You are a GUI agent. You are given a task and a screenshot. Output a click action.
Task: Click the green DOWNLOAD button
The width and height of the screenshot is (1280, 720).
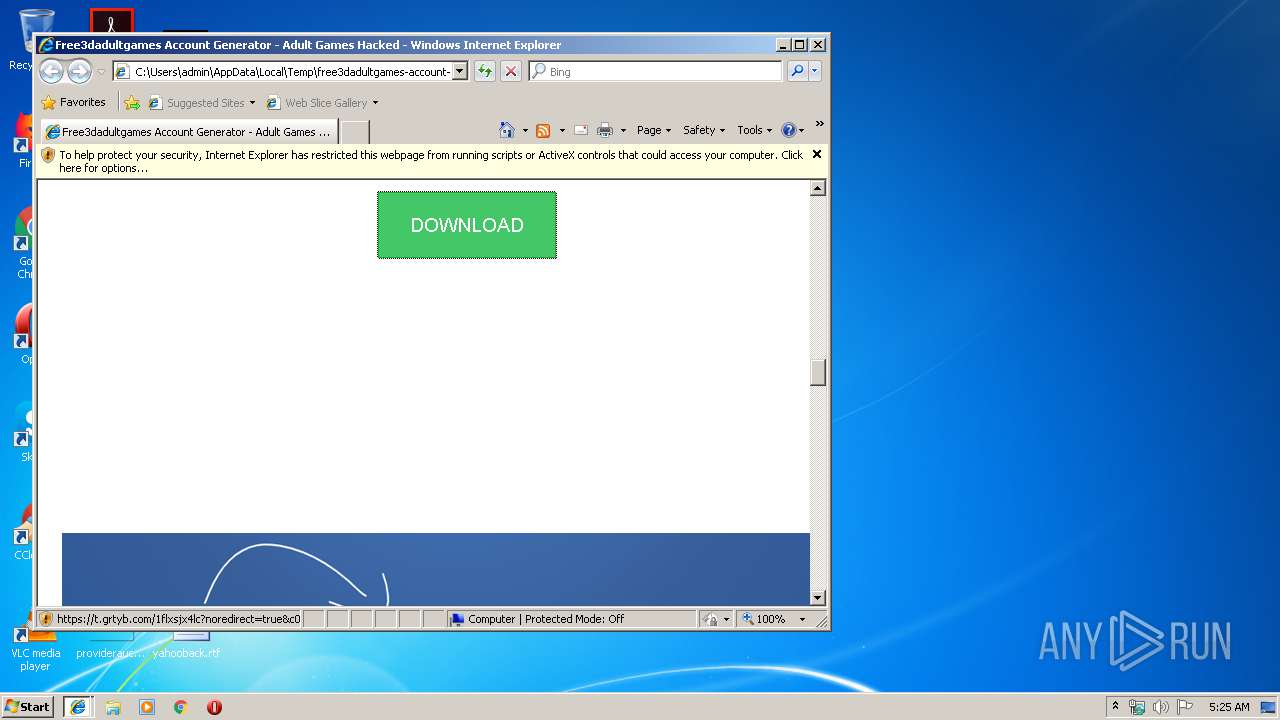coord(467,225)
